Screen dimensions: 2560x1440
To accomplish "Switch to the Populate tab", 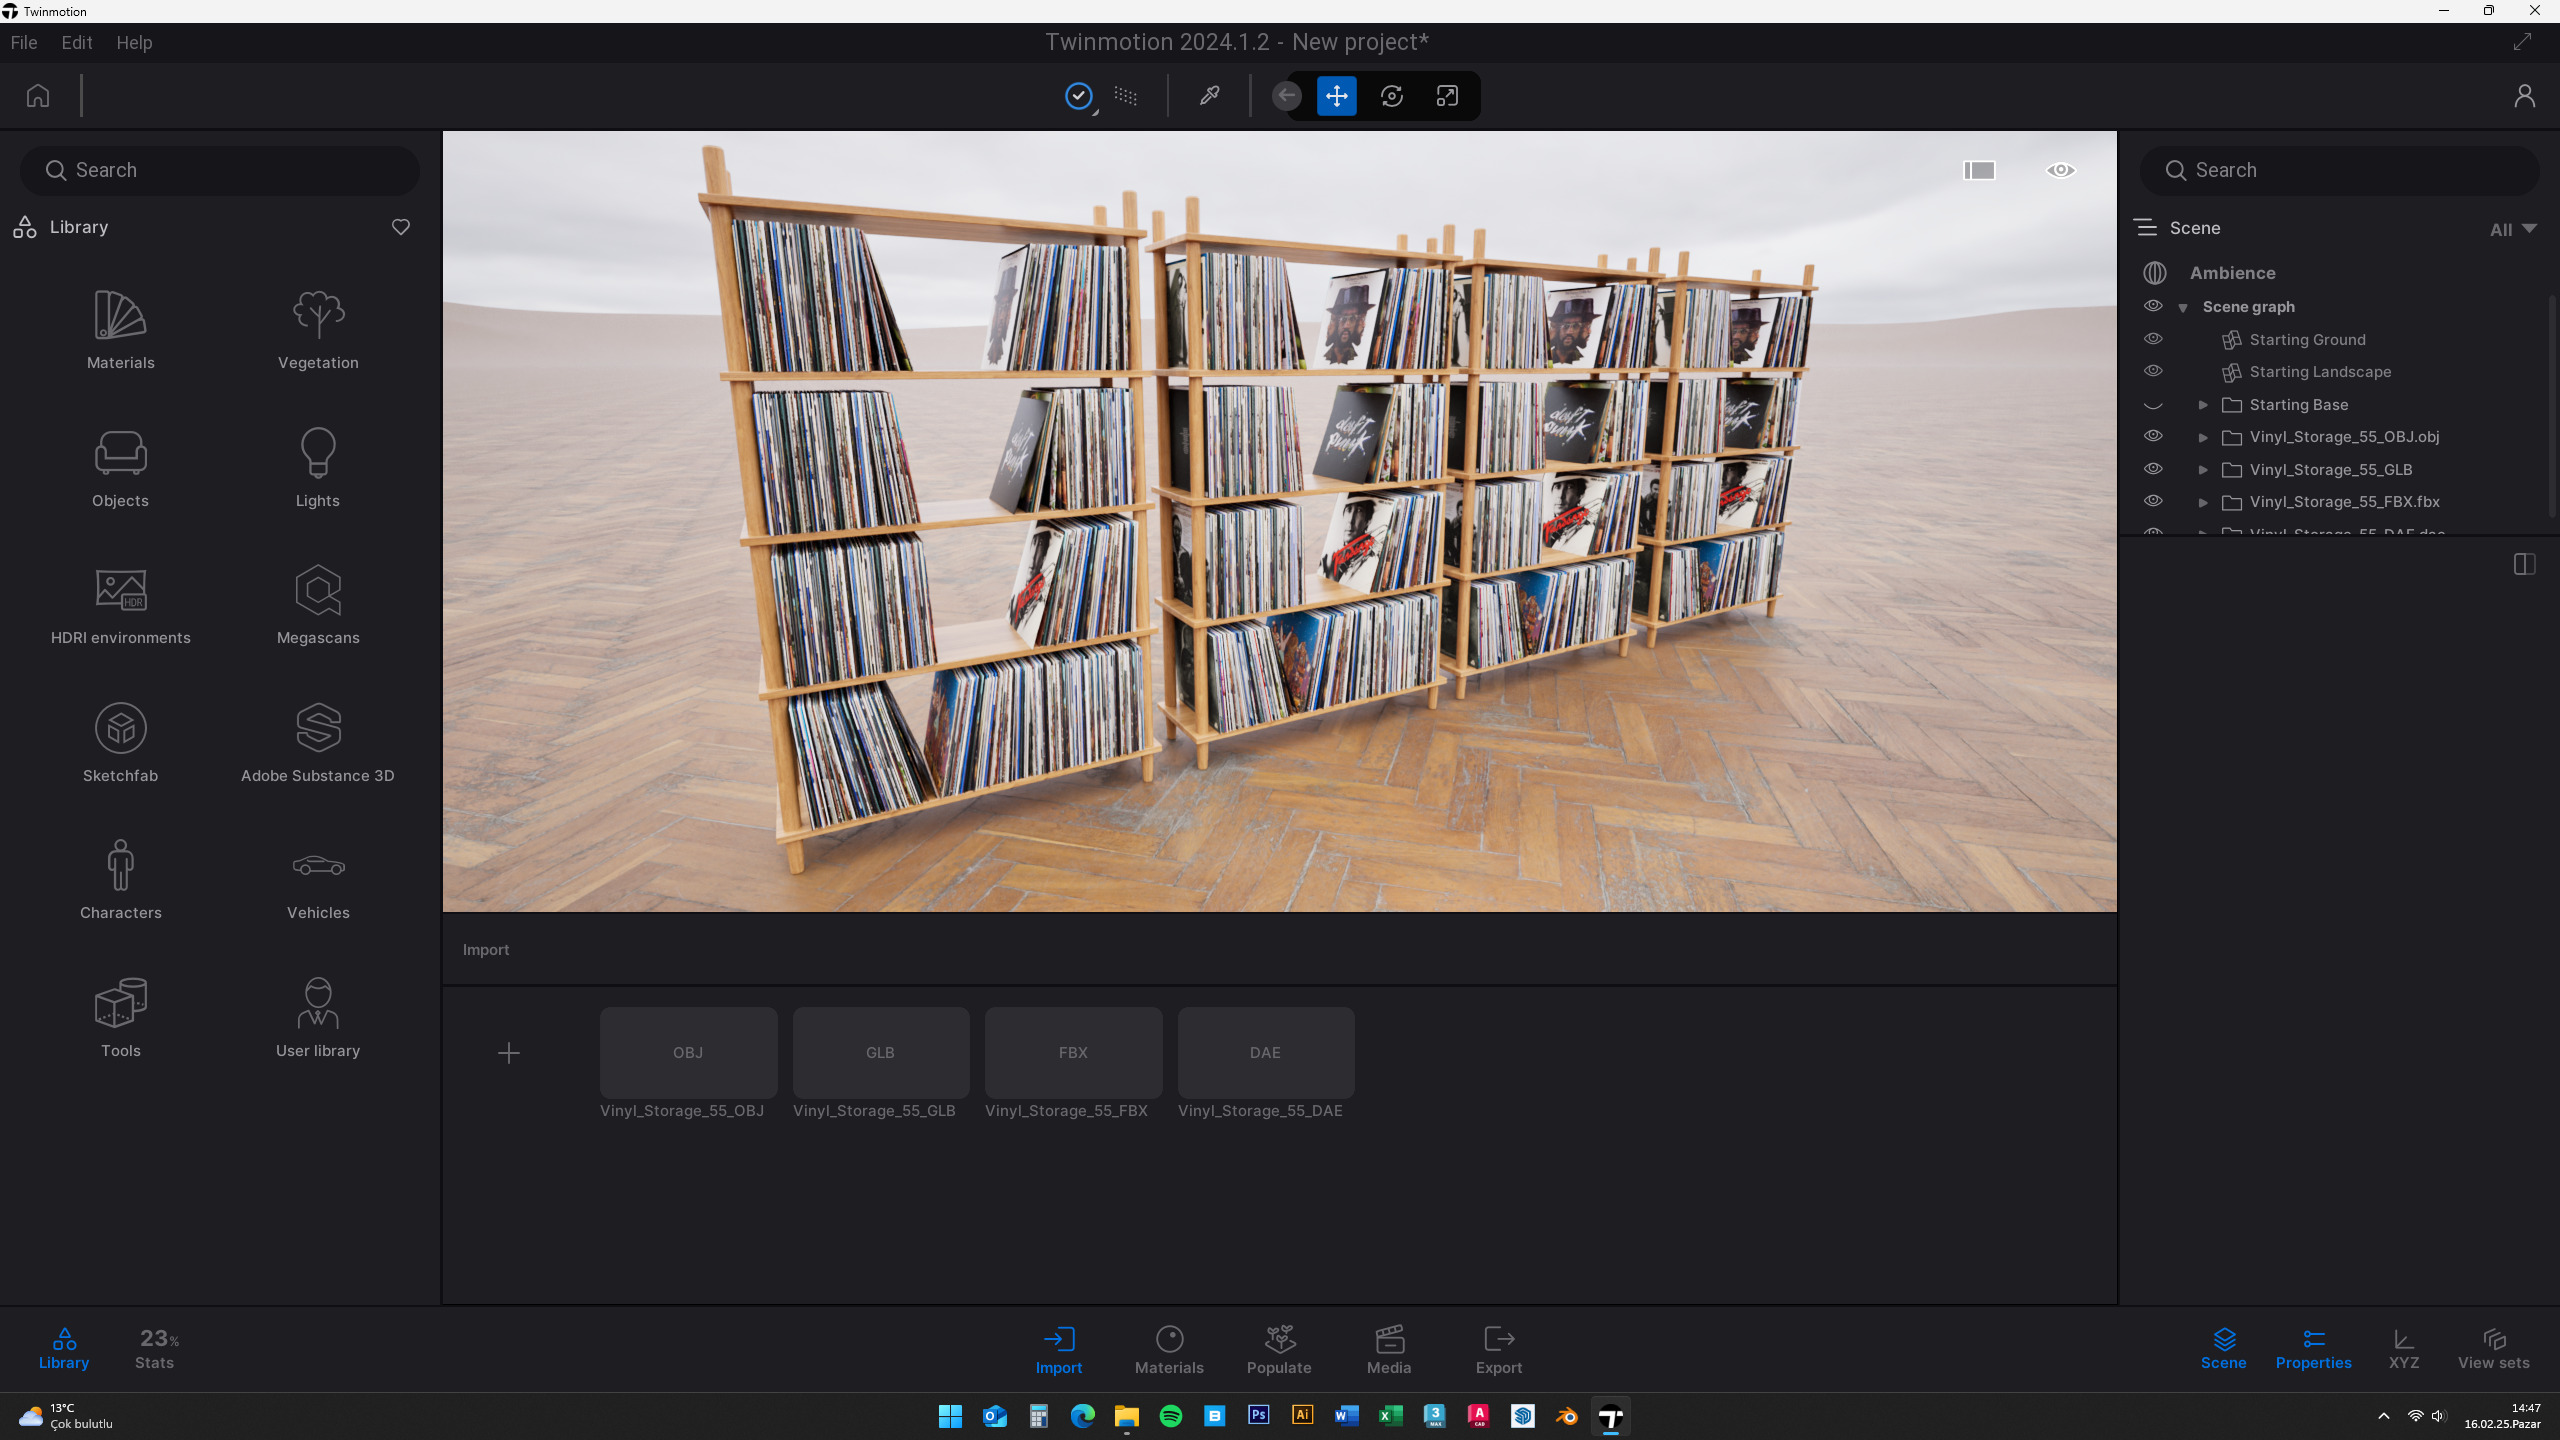I will coord(1279,1350).
